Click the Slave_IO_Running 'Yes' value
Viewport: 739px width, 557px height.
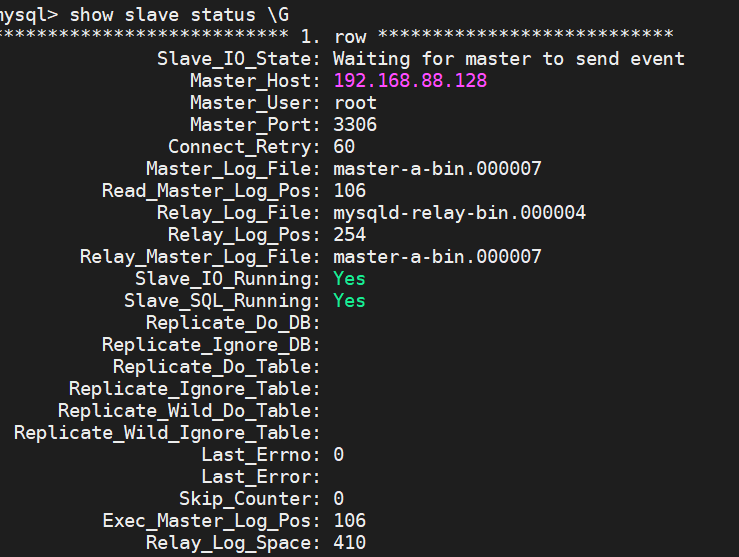tap(349, 279)
